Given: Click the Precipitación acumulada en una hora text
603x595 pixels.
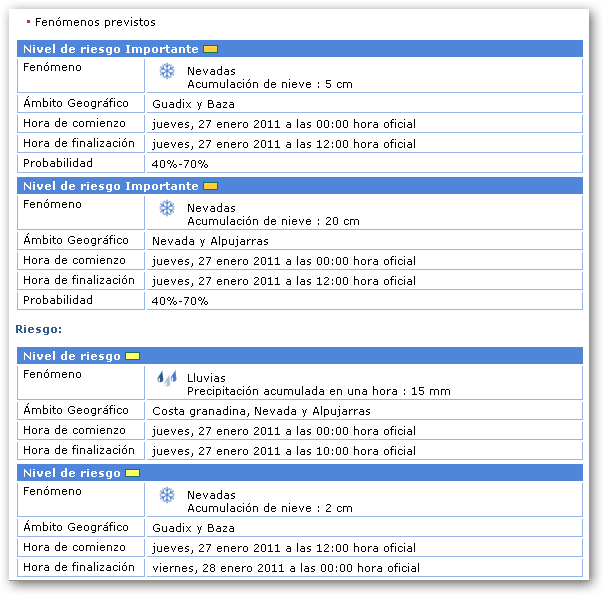Looking at the screenshot, I should 318,391.
